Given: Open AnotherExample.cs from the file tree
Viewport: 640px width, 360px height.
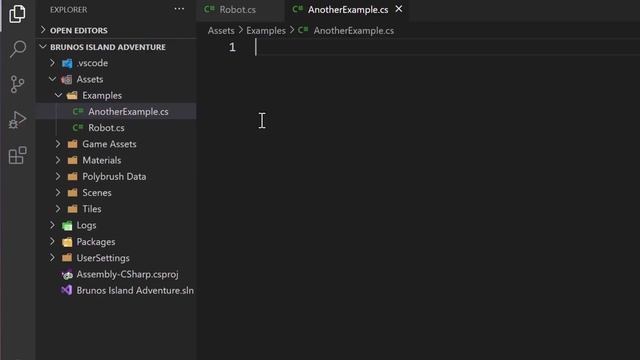Looking at the screenshot, I should 128,111.
